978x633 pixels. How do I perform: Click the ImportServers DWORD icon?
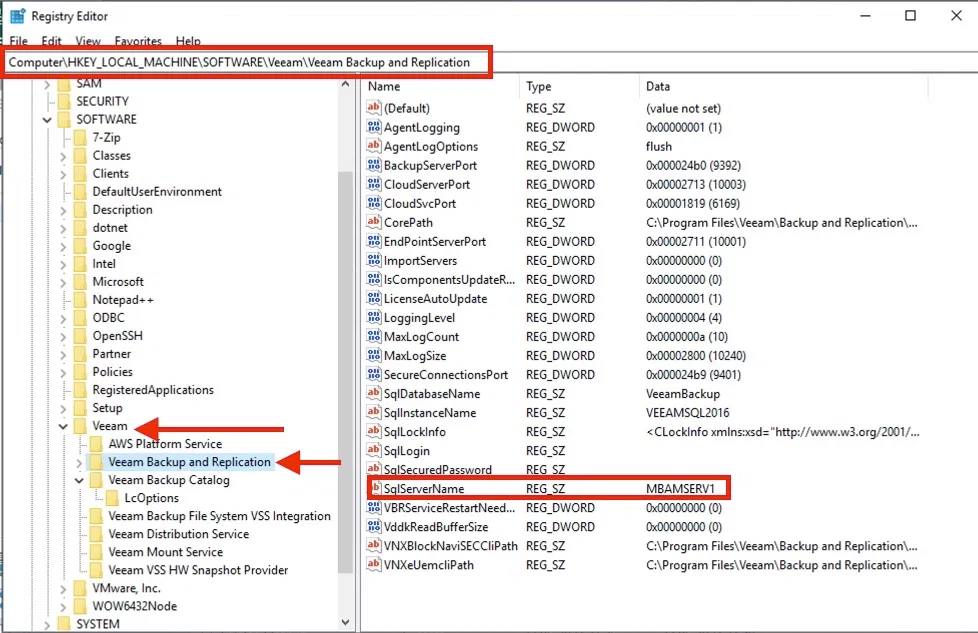click(374, 260)
